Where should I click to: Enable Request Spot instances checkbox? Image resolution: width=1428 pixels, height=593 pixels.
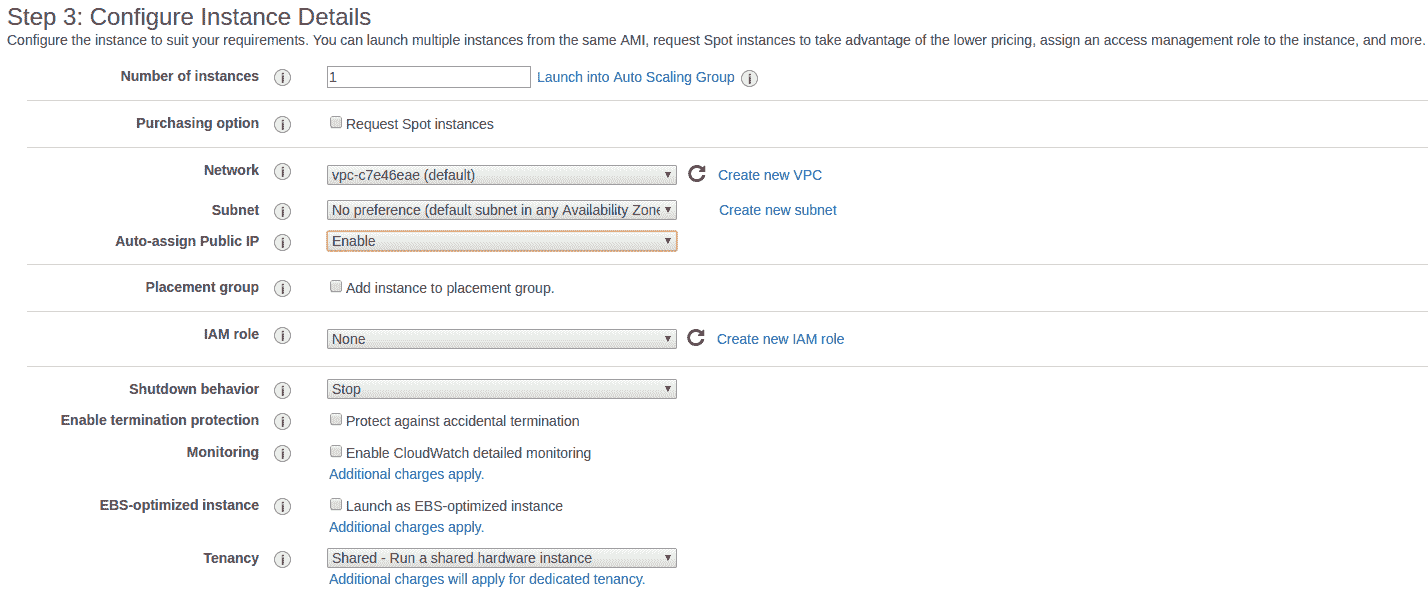tap(336, 123)
